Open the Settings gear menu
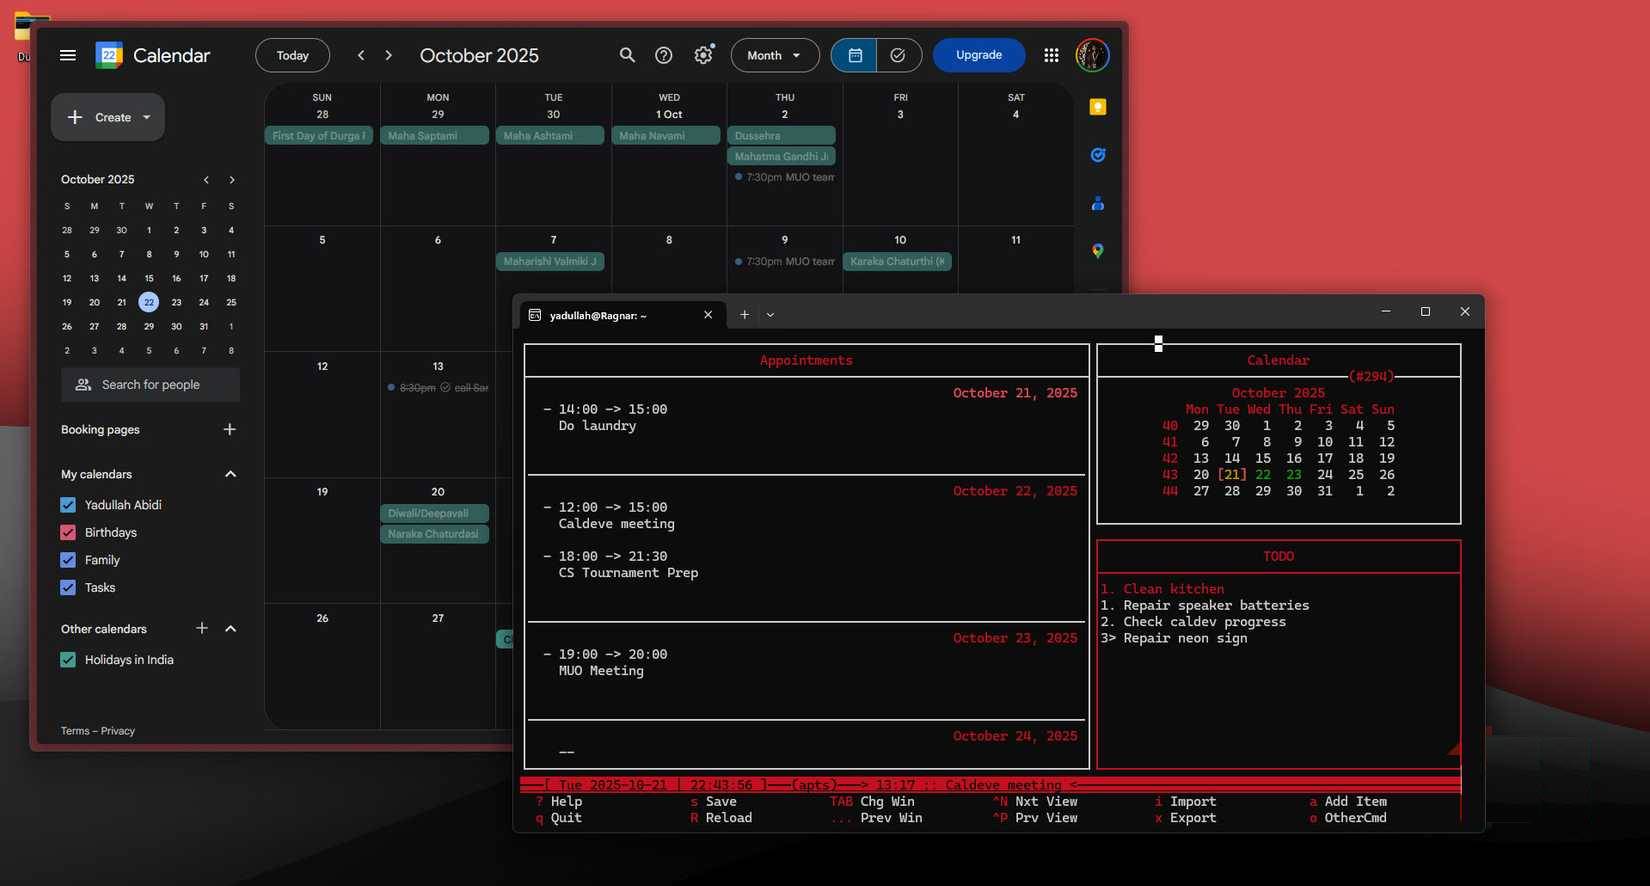 pos(704,55)
